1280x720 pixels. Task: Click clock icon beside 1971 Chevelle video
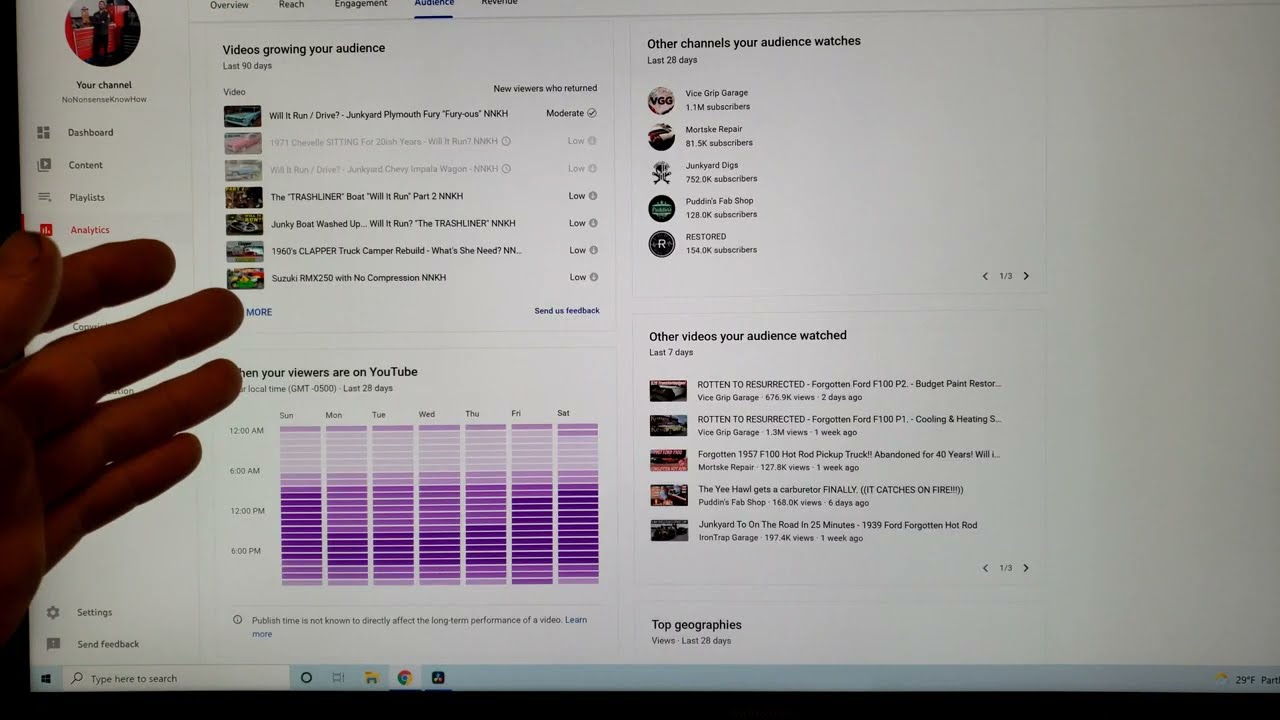point(506,142)
